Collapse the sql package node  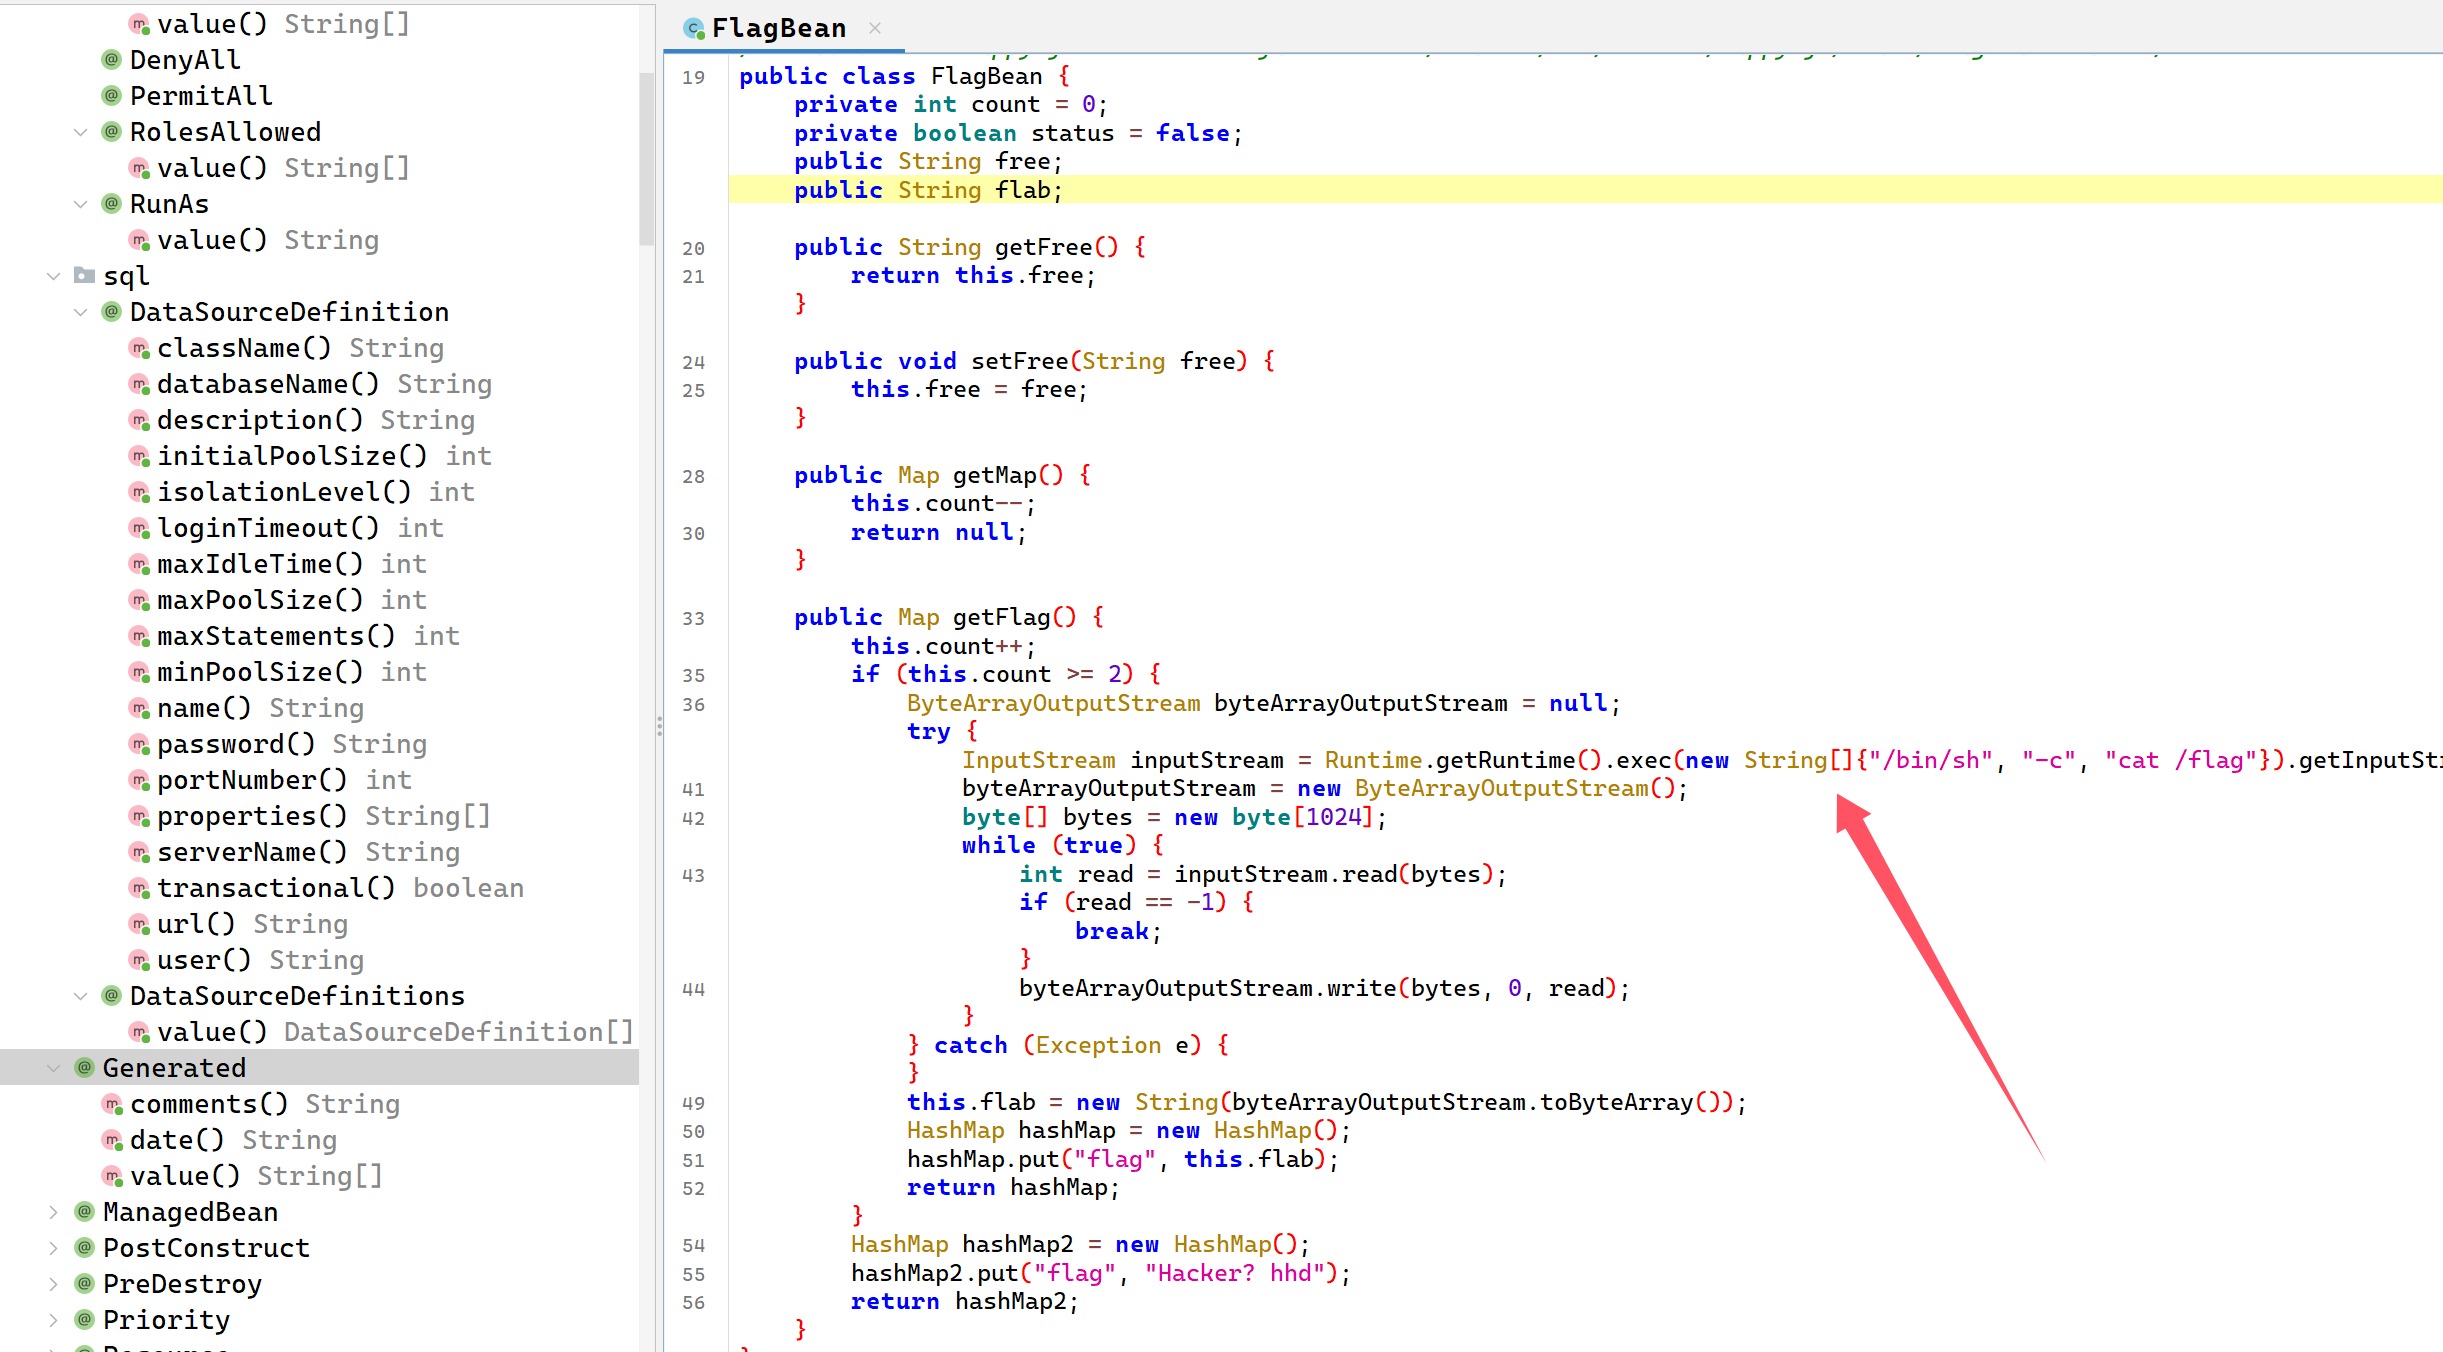54,276
